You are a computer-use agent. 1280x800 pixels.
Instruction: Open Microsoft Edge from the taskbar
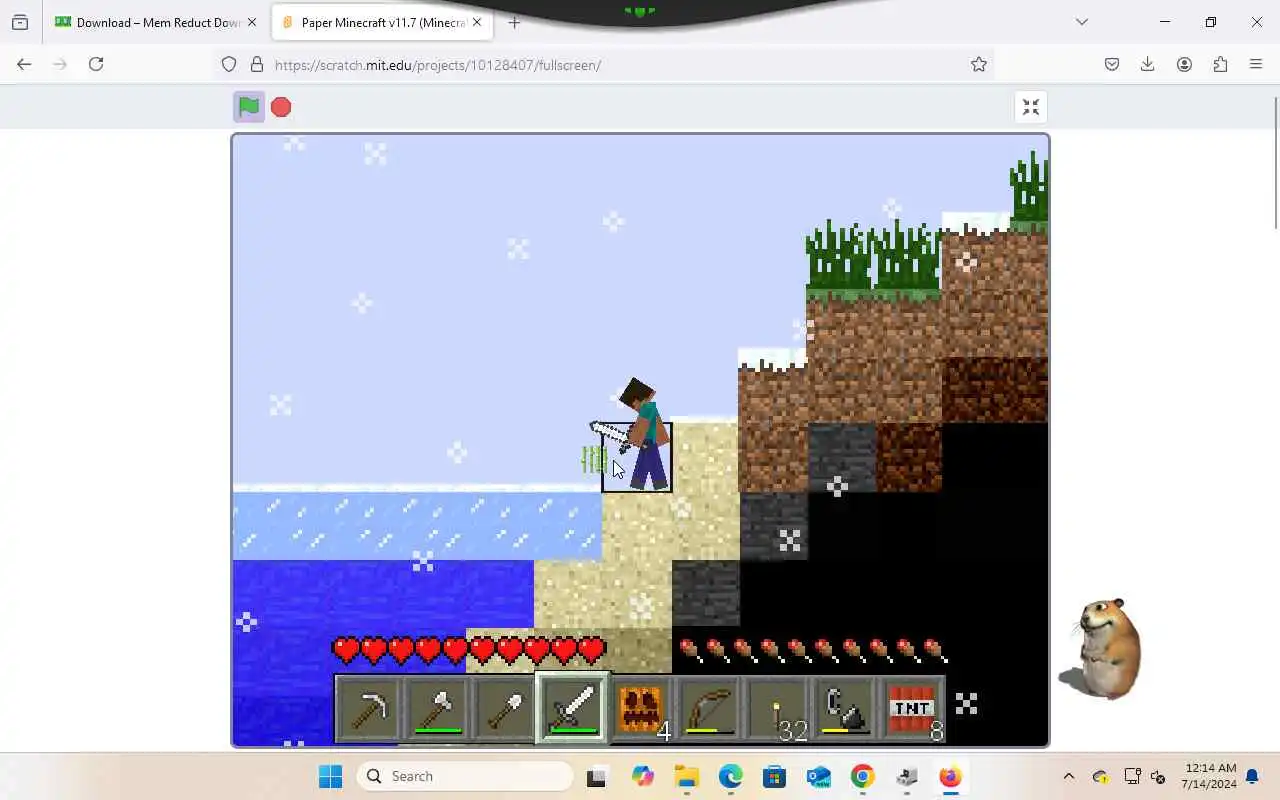(x=730, y=776)
